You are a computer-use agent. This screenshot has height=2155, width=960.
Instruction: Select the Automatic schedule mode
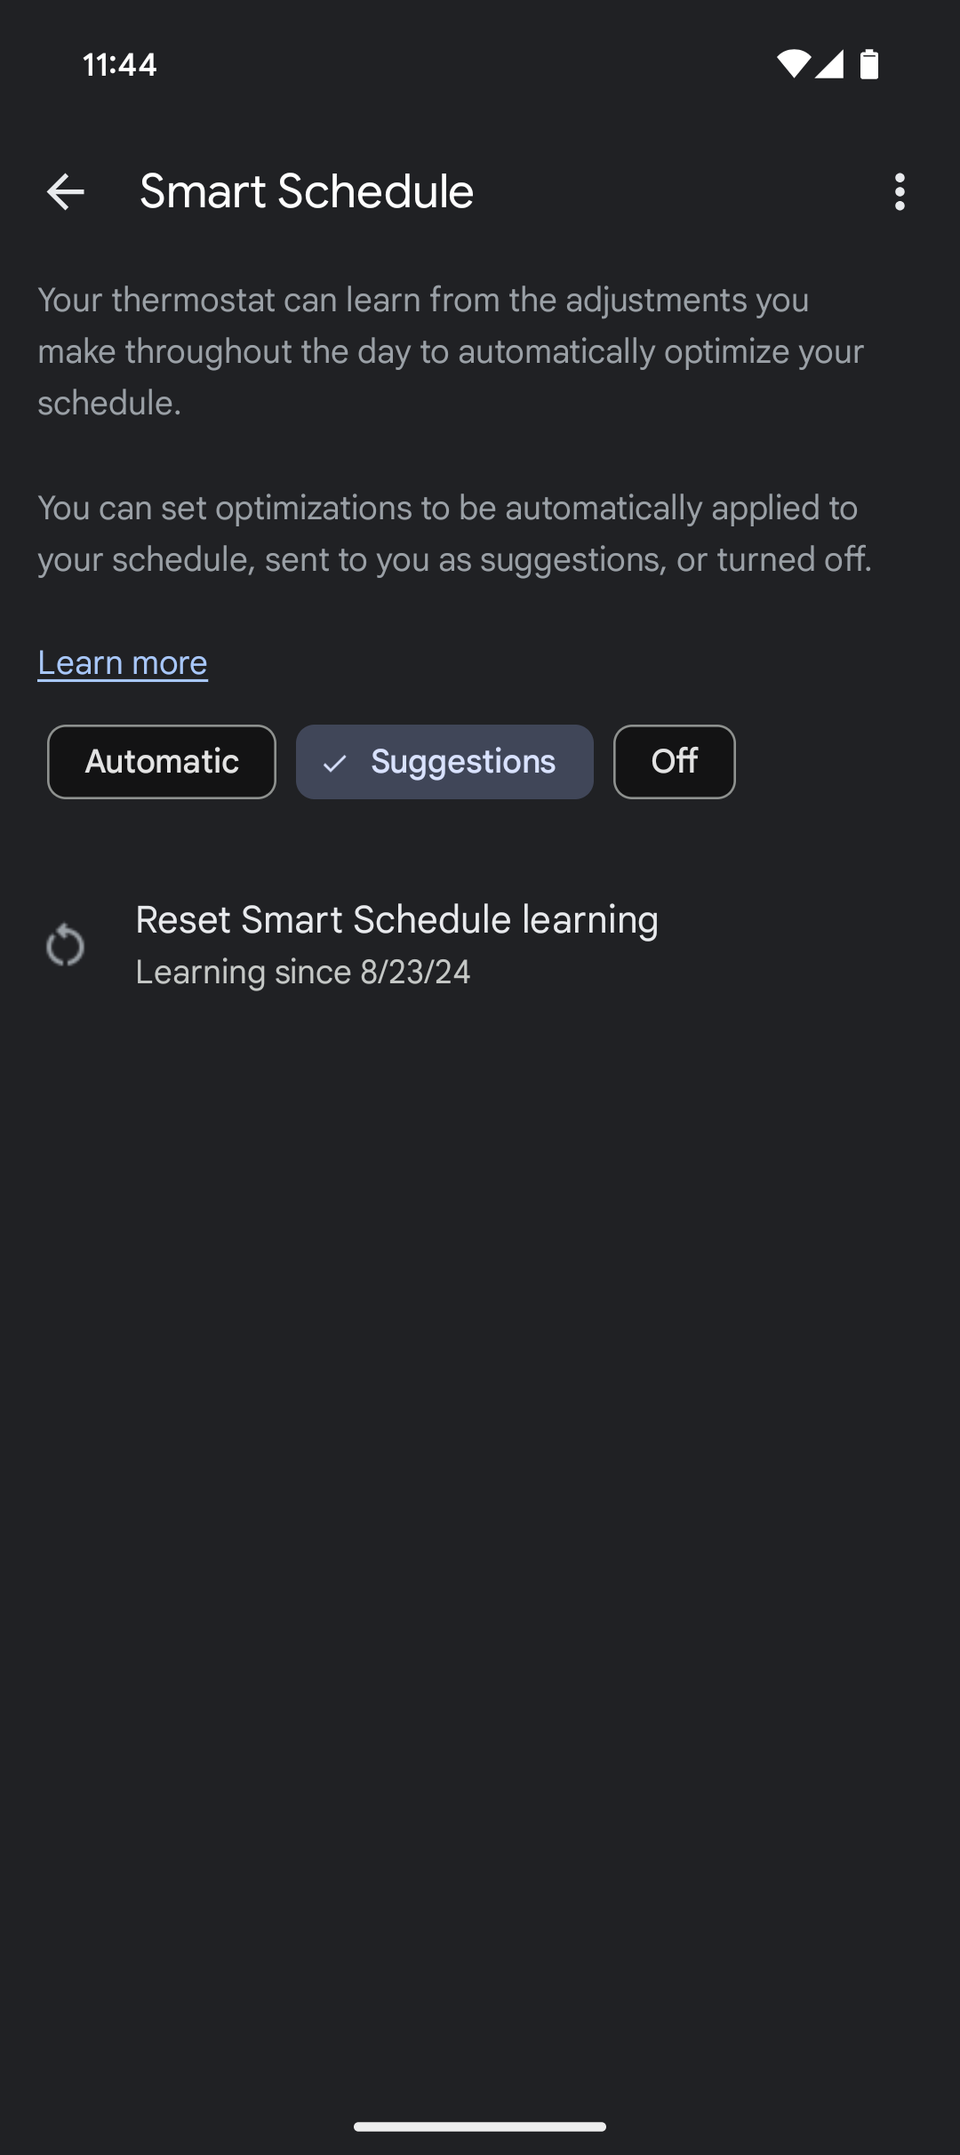162,762
